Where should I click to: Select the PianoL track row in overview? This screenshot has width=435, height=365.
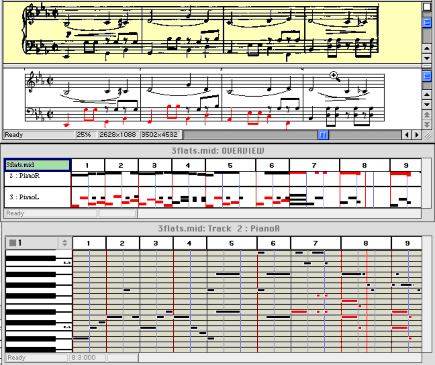click(x=37, y=197)
